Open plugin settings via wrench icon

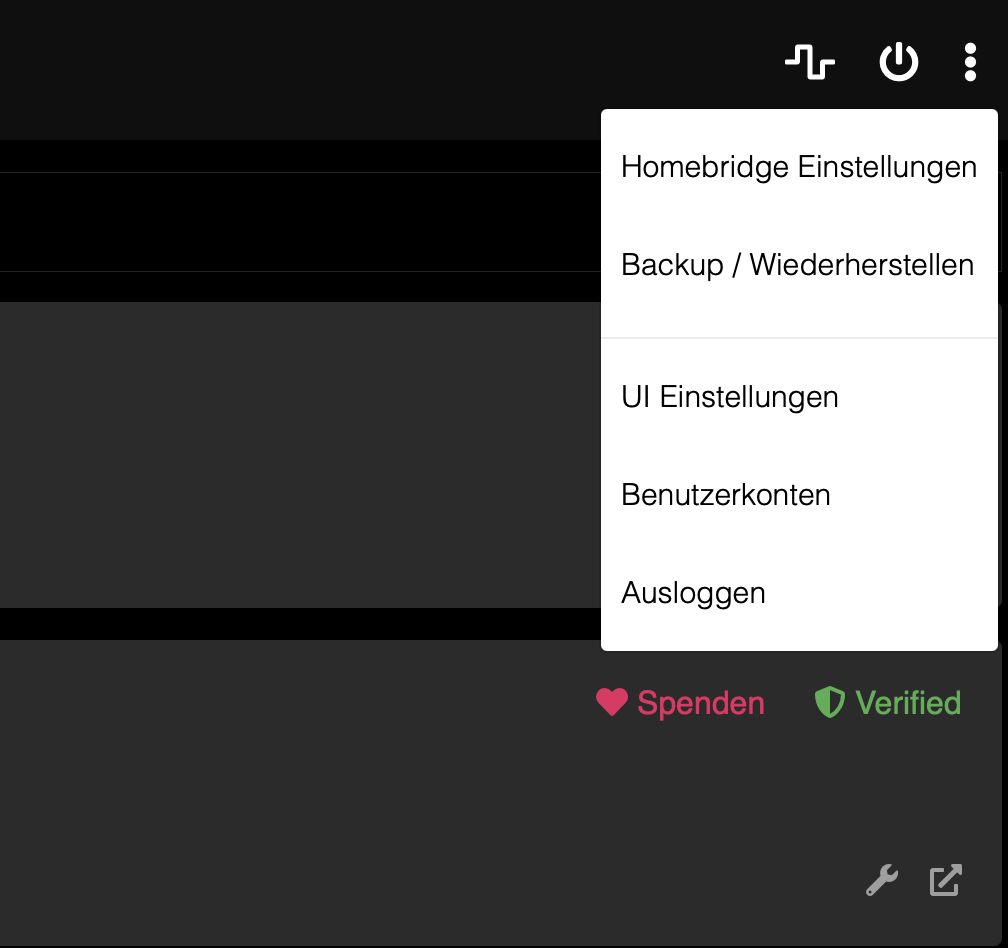pos(881,880)
